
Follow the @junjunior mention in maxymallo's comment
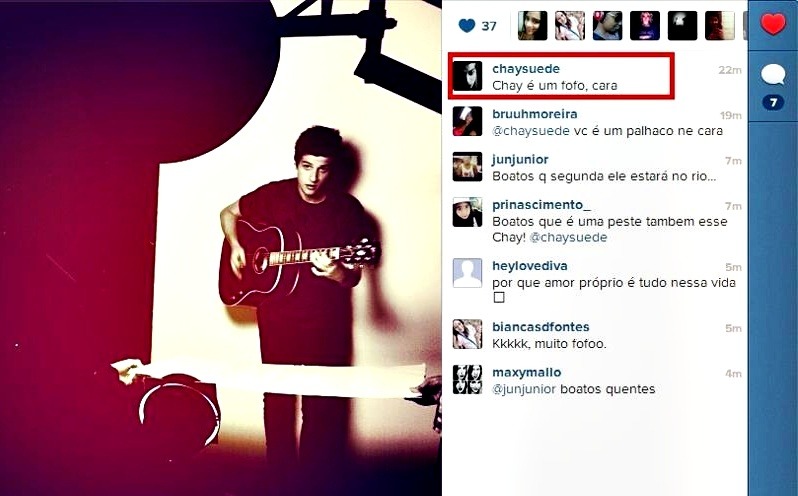point(524,390)
